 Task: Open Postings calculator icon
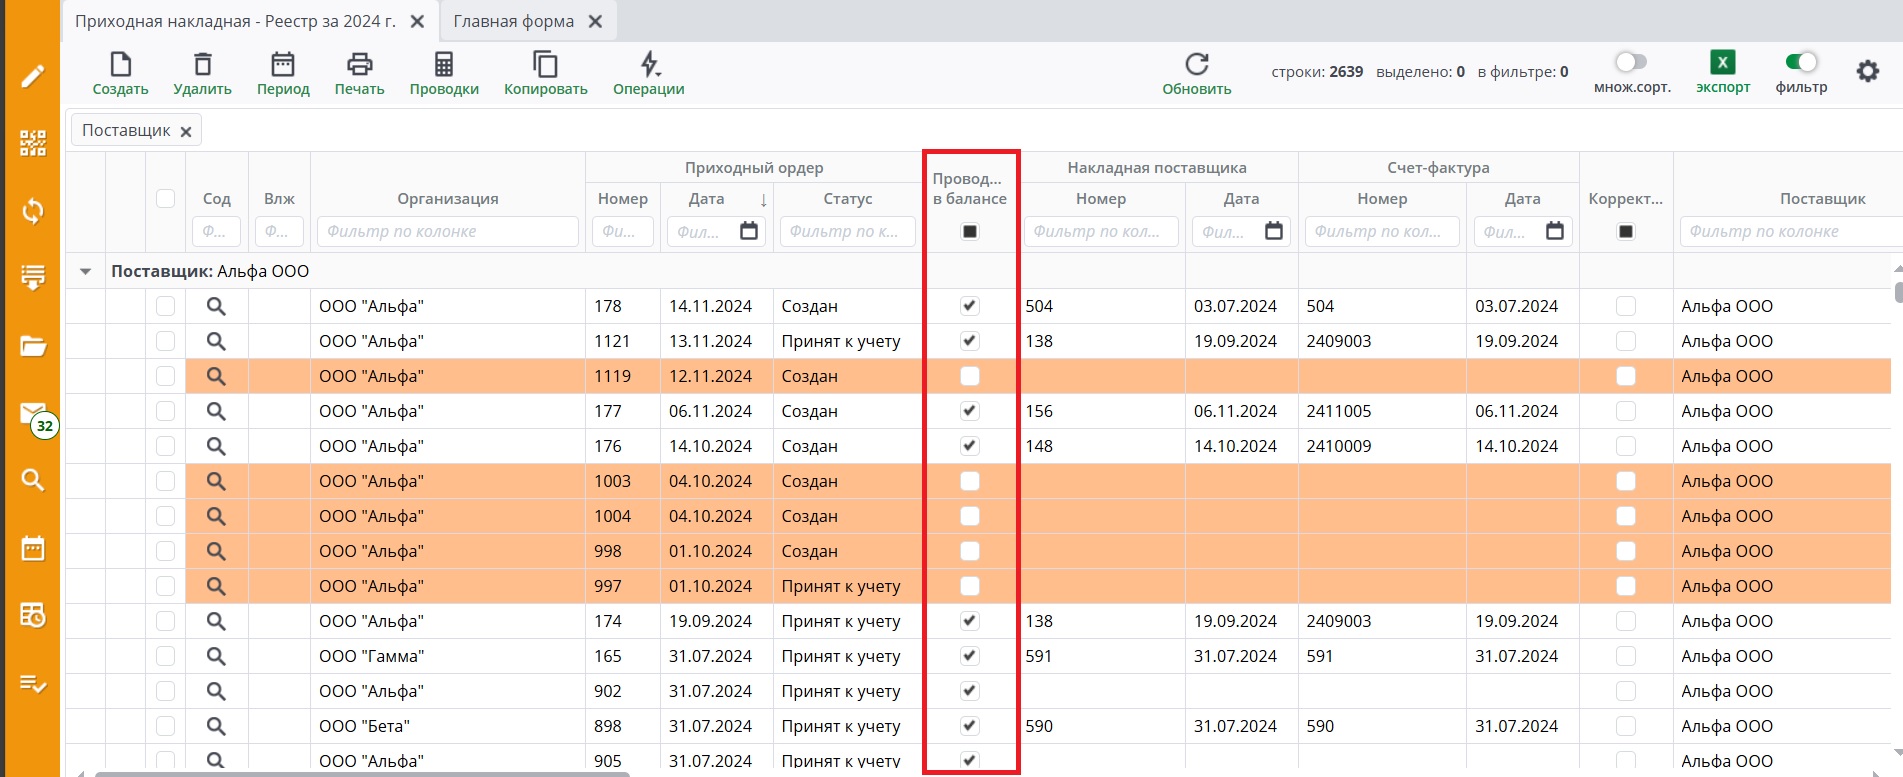(444, 66)
